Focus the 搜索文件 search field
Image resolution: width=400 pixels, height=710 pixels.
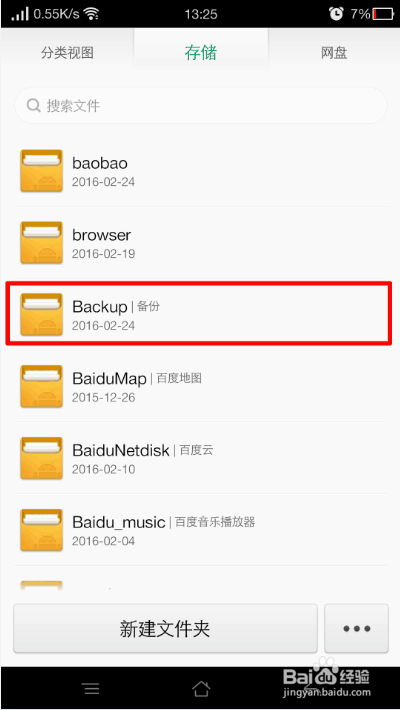click(x=201, y=106)
